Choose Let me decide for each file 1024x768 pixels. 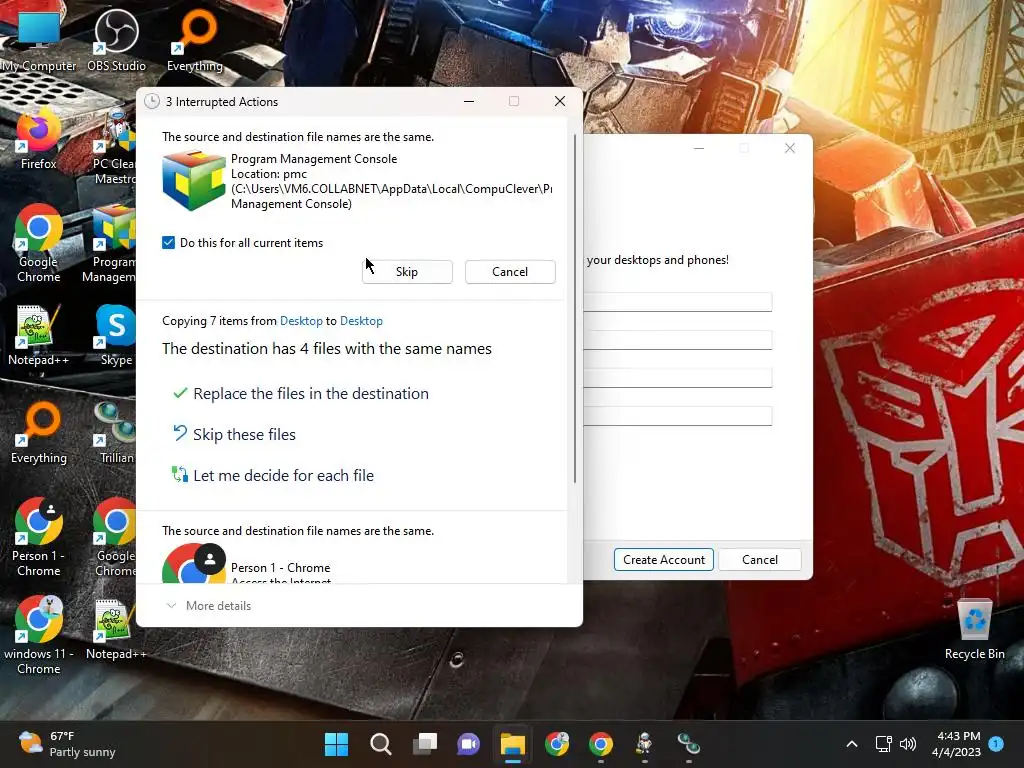(273, 475)
